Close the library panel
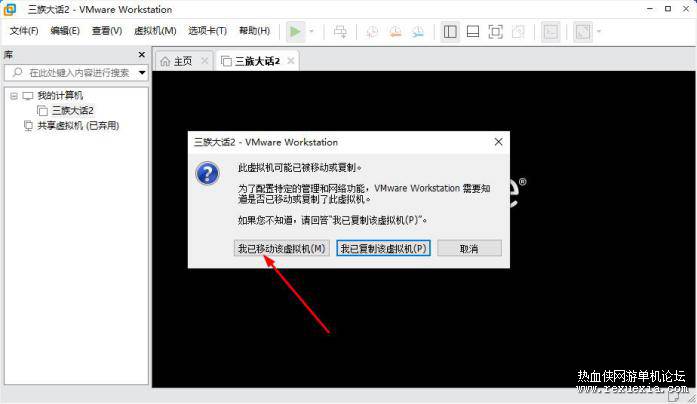 pos(142,55)
